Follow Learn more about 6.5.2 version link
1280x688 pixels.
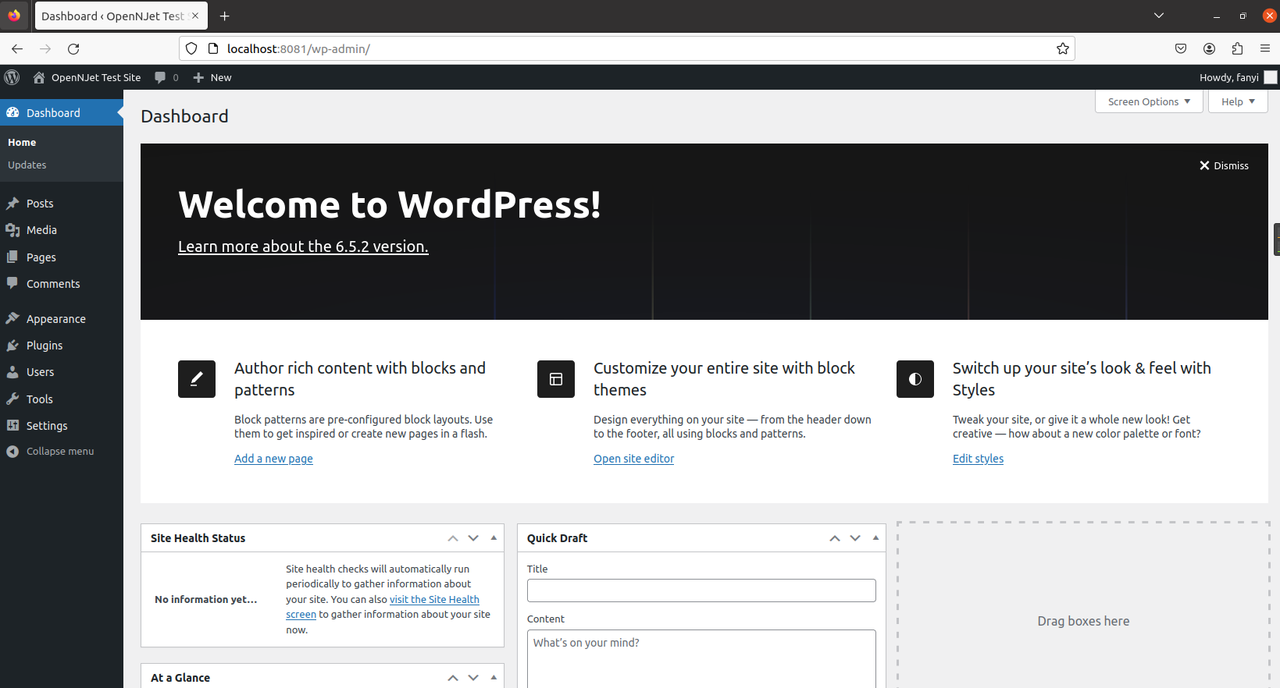pos(303,246)
